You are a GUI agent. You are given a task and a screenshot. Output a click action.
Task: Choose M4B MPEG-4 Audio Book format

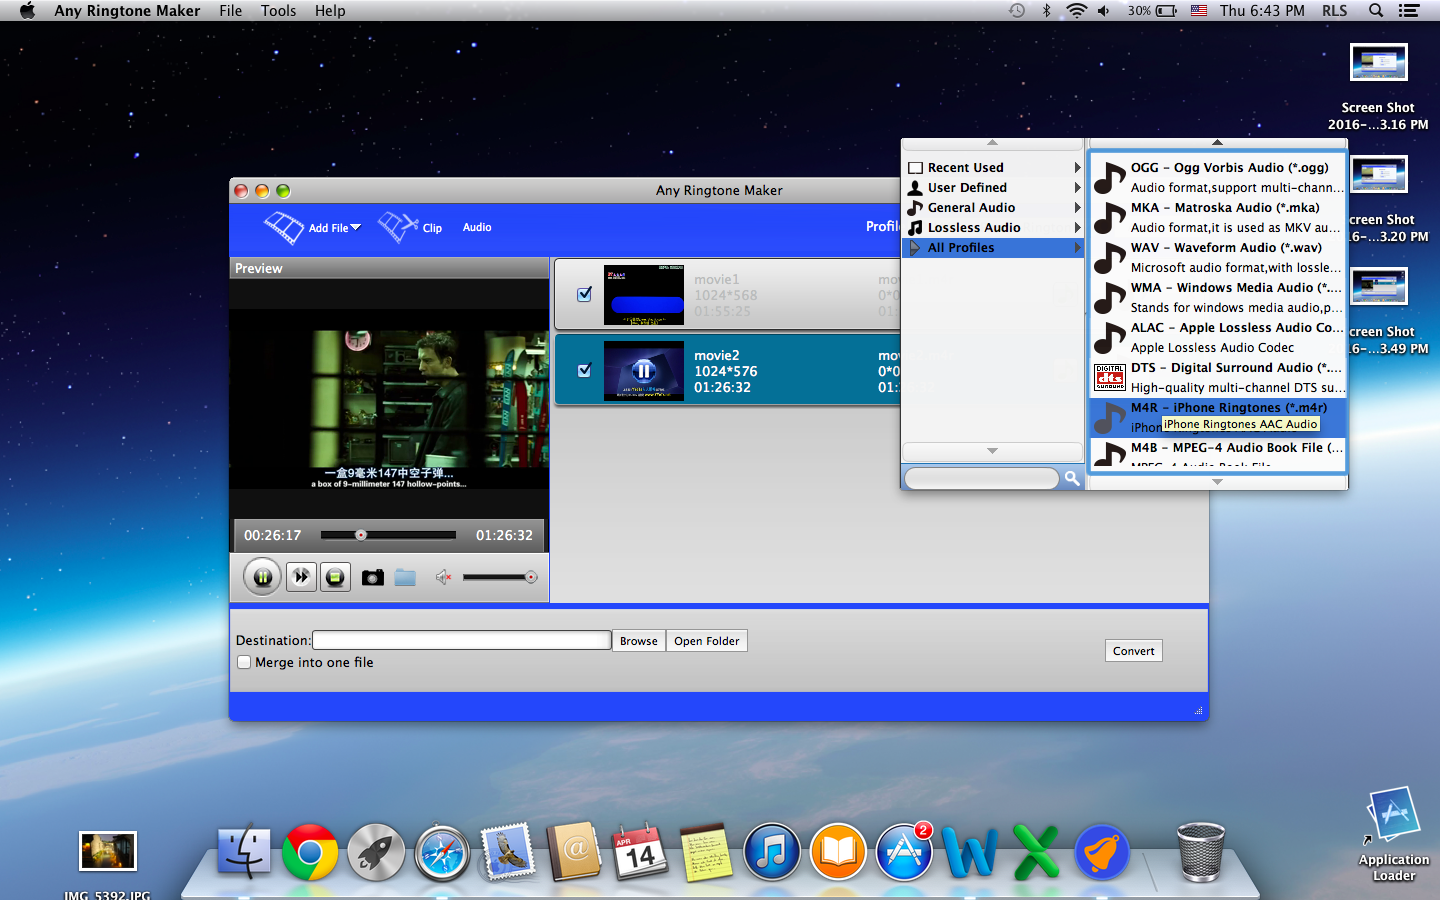[x=1218, y=453]
